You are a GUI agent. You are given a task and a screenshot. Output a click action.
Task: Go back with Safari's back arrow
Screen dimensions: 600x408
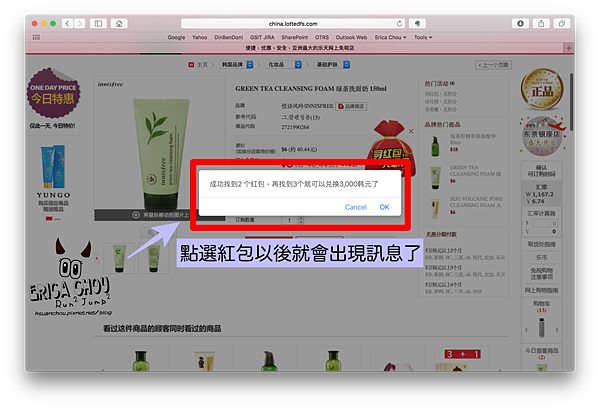[67, 24]
